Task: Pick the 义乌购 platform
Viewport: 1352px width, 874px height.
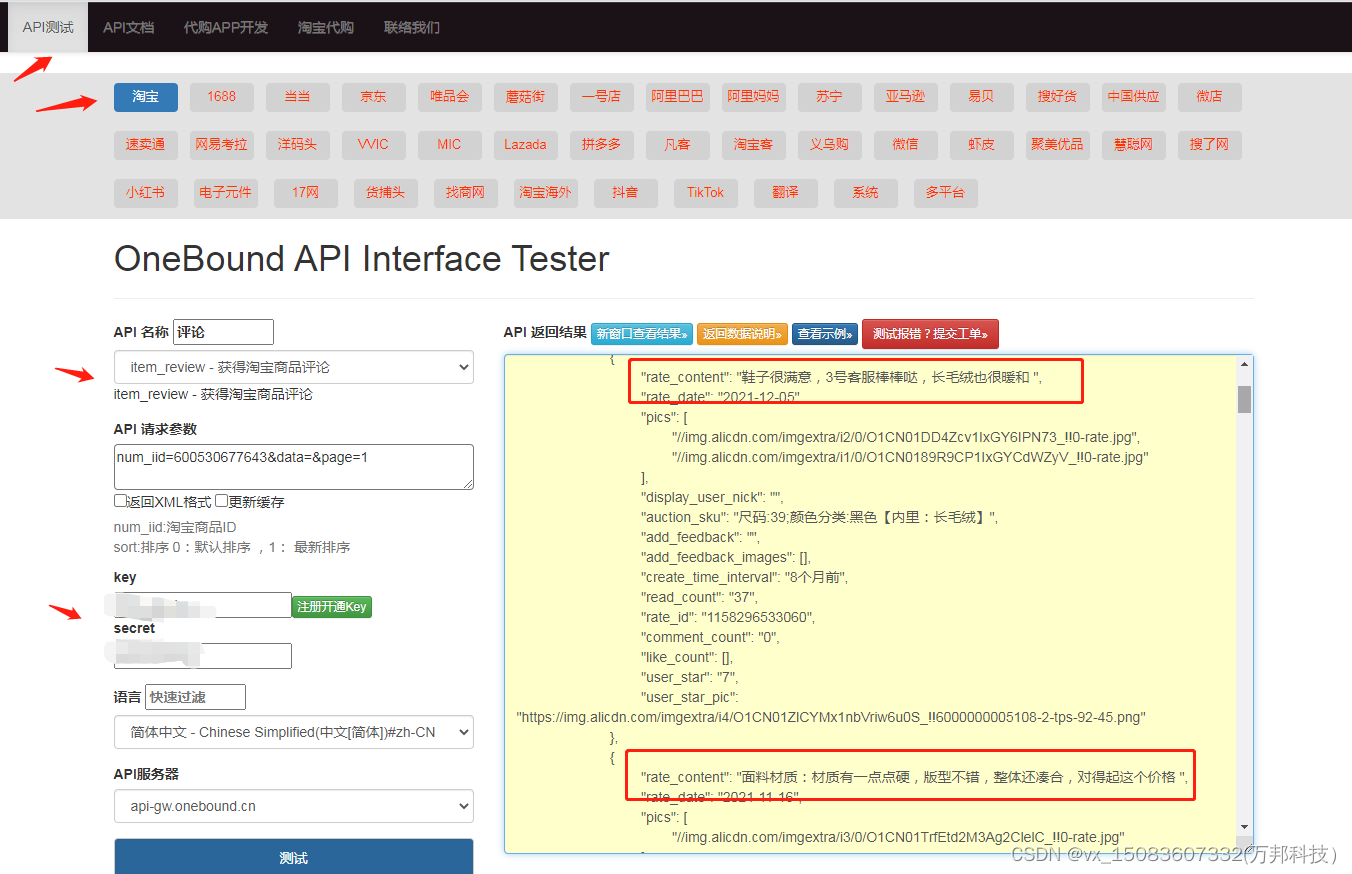Action: pos(830,145)
